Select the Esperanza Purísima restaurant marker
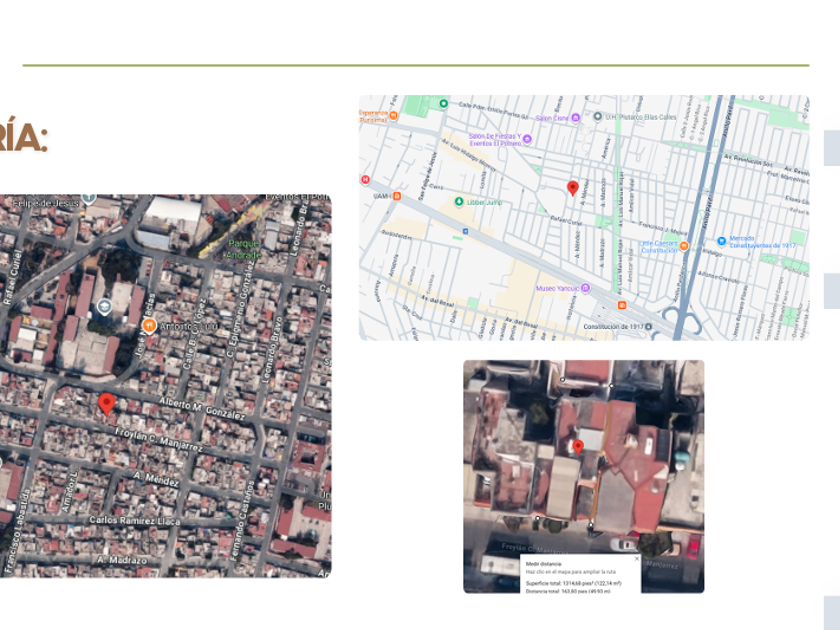 pyautogui.click(x=394, y=116)
